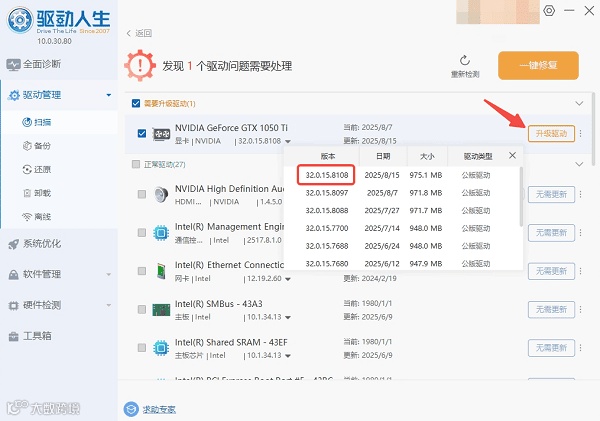Open more options for Intel Ethernet row

coord(580,271)
